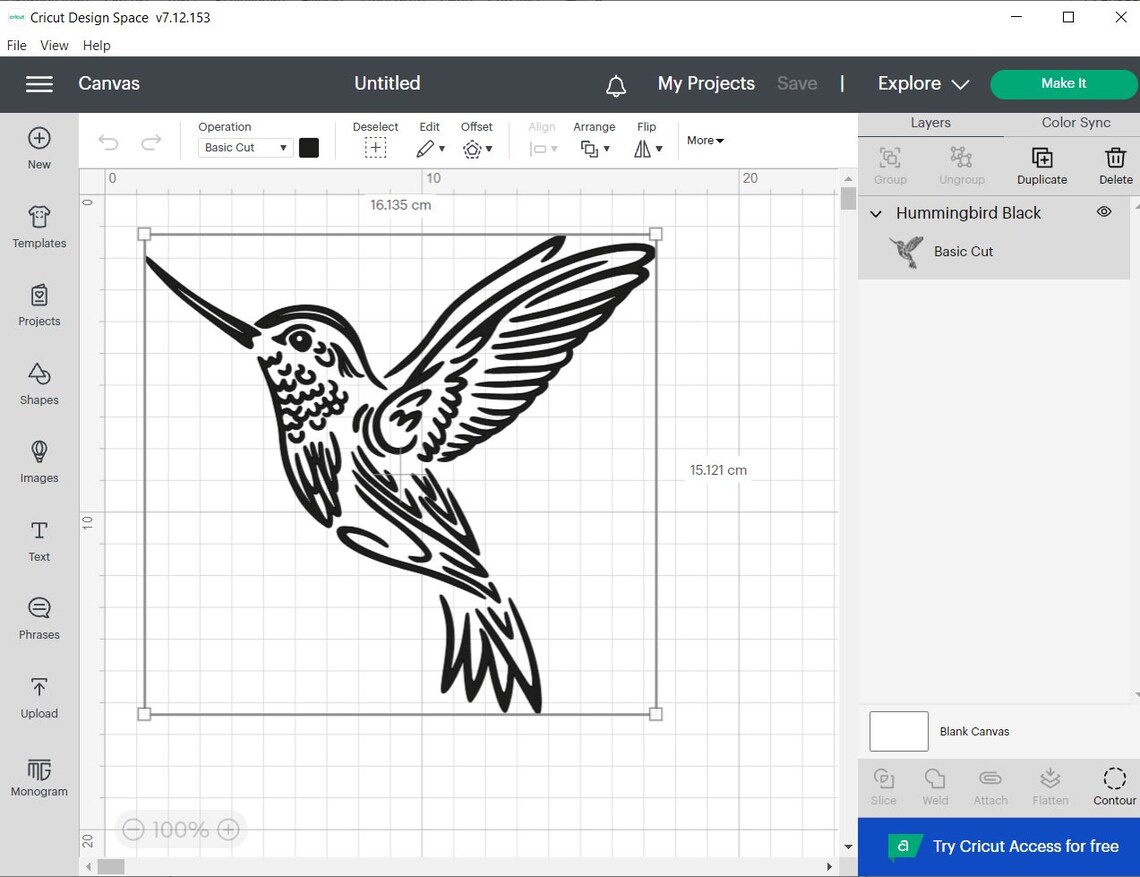Viewport: 1140px width, 877px height.
Task: Open the Flip dropdown
Action: (648, 148)
